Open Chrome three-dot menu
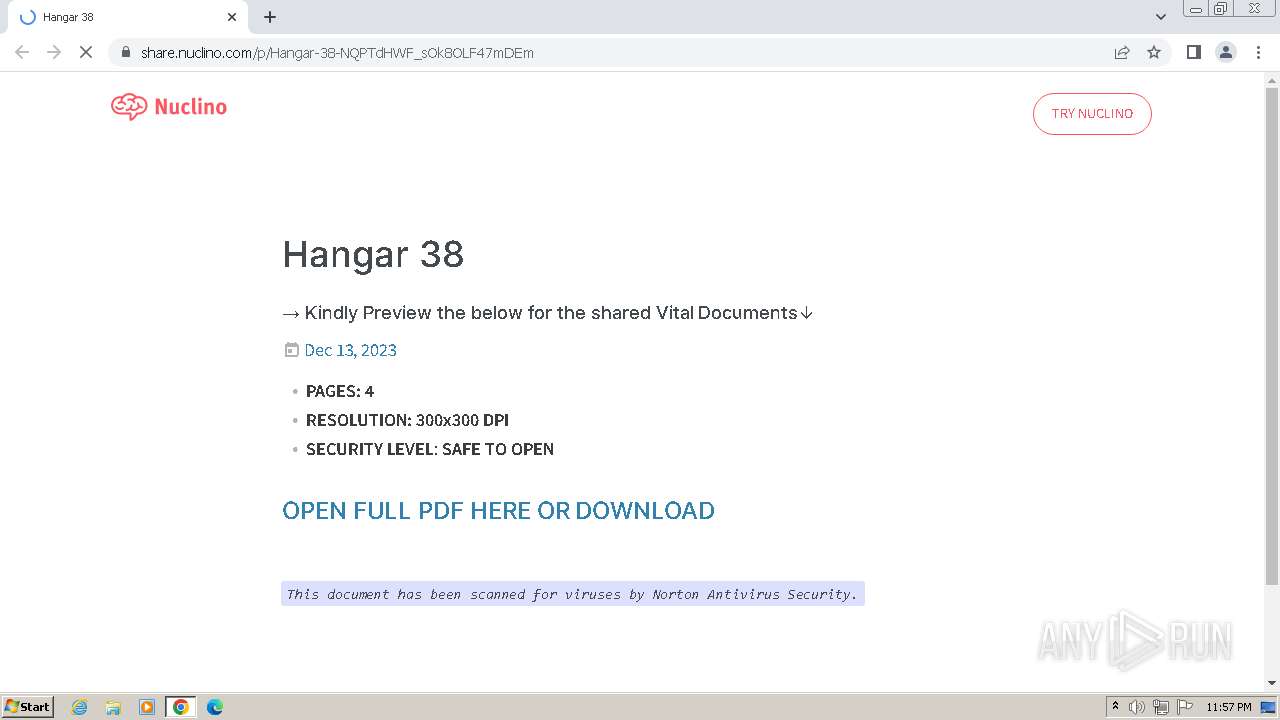1280x720 pixels. tap(1258, 52)
